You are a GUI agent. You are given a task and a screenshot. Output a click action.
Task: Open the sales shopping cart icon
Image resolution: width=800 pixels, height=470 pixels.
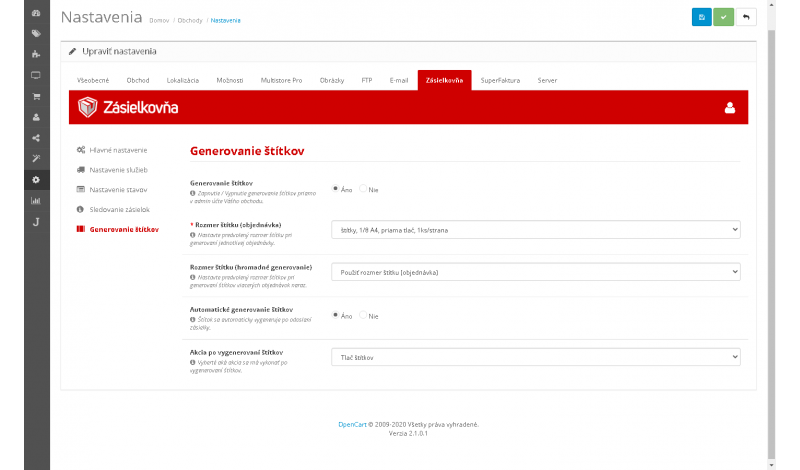pos(36,96)
